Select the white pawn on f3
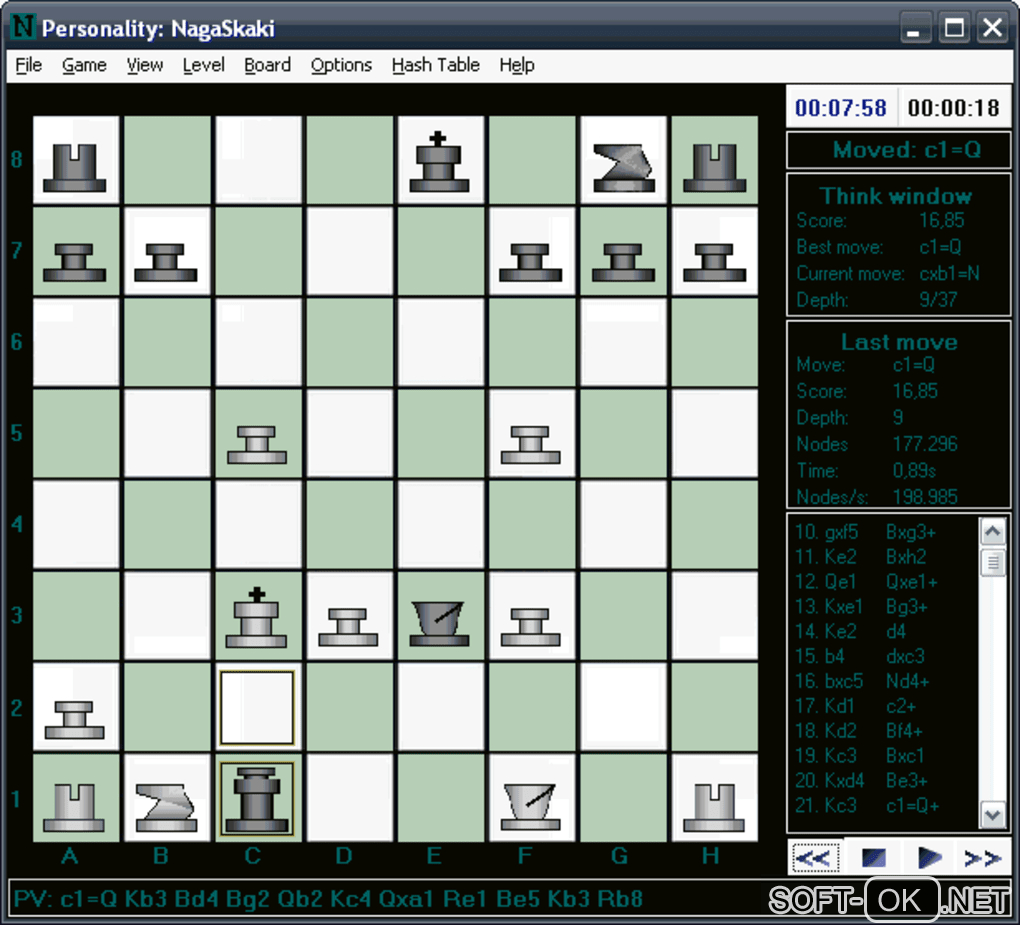Image resolution: width=1020 pixels, height=925 pixels. tap(531, 627)
